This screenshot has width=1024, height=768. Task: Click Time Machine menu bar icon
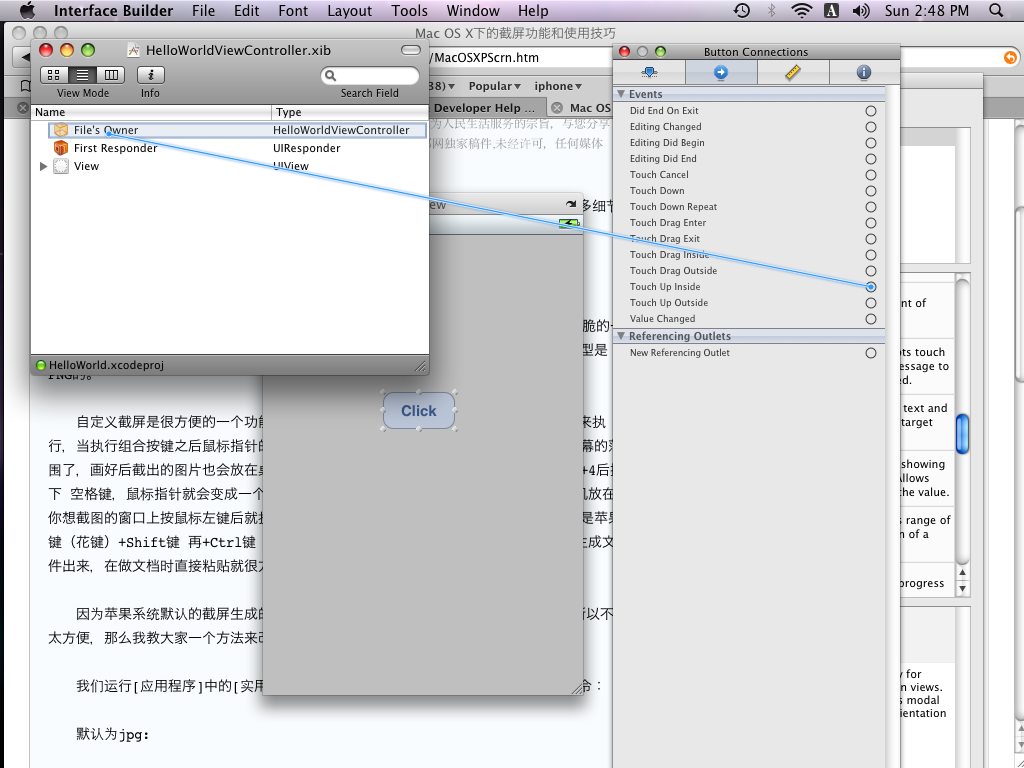741,10
